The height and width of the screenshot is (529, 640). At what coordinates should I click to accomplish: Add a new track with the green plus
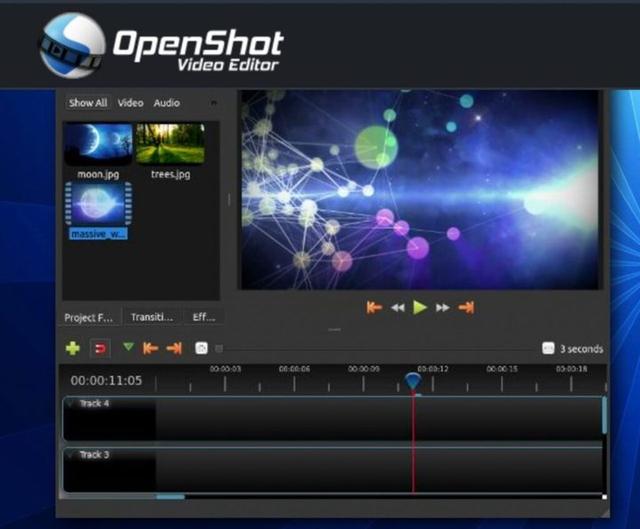click(73, 348)
